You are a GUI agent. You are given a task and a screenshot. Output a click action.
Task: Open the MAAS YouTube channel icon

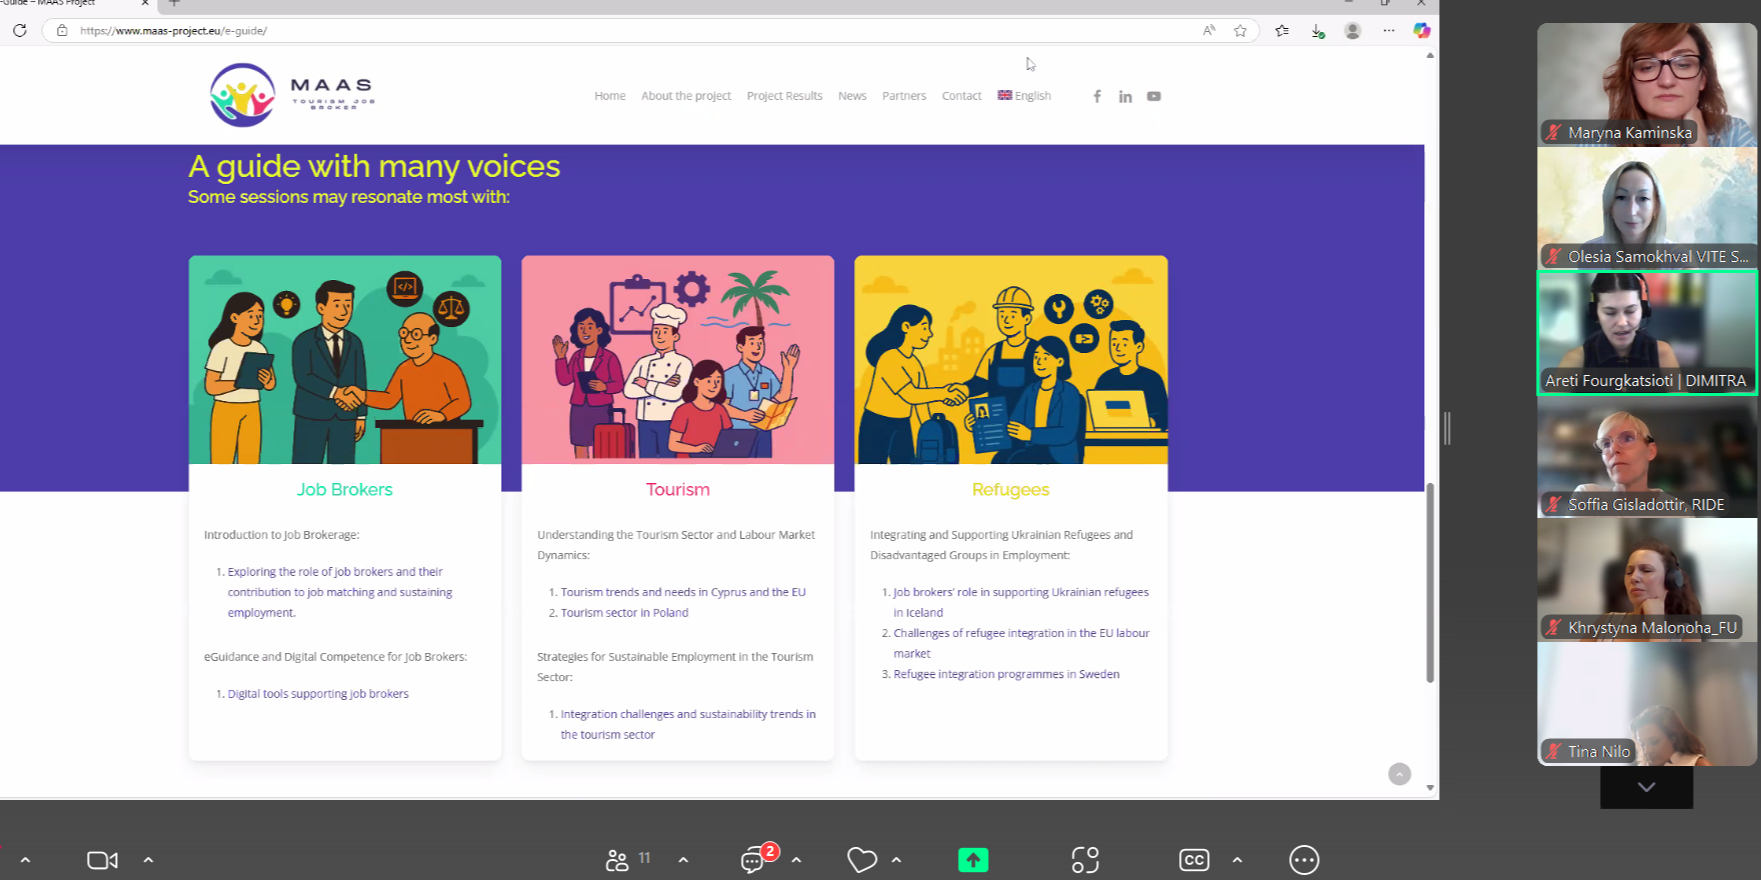point(1153,96)
